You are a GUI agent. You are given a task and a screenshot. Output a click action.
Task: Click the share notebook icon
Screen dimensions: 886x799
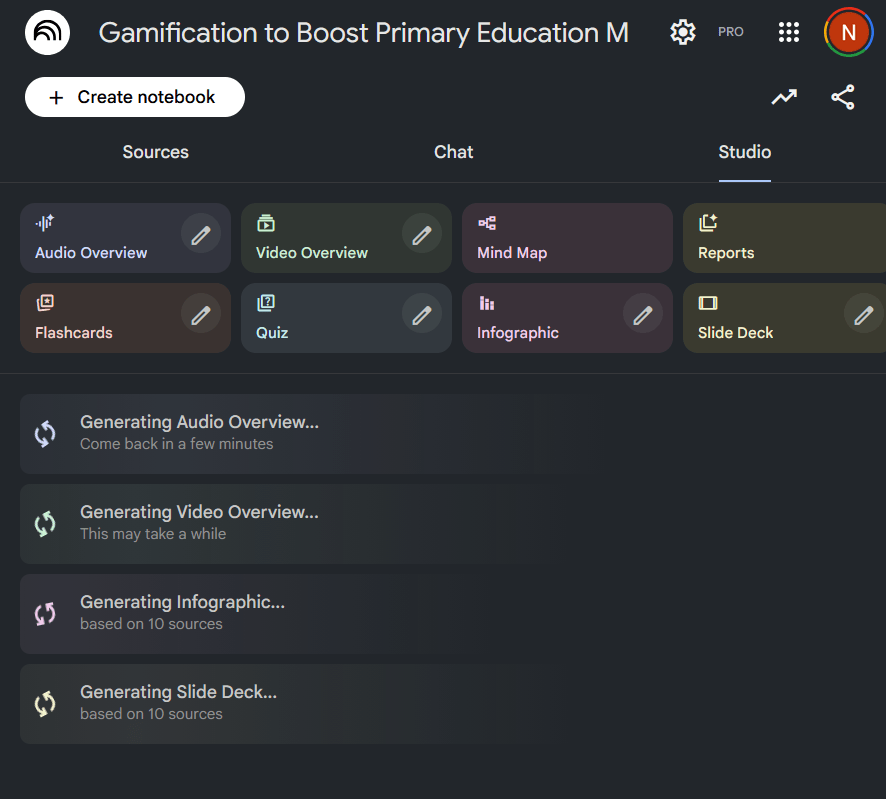pyautogui.click(x=843, y=97)
